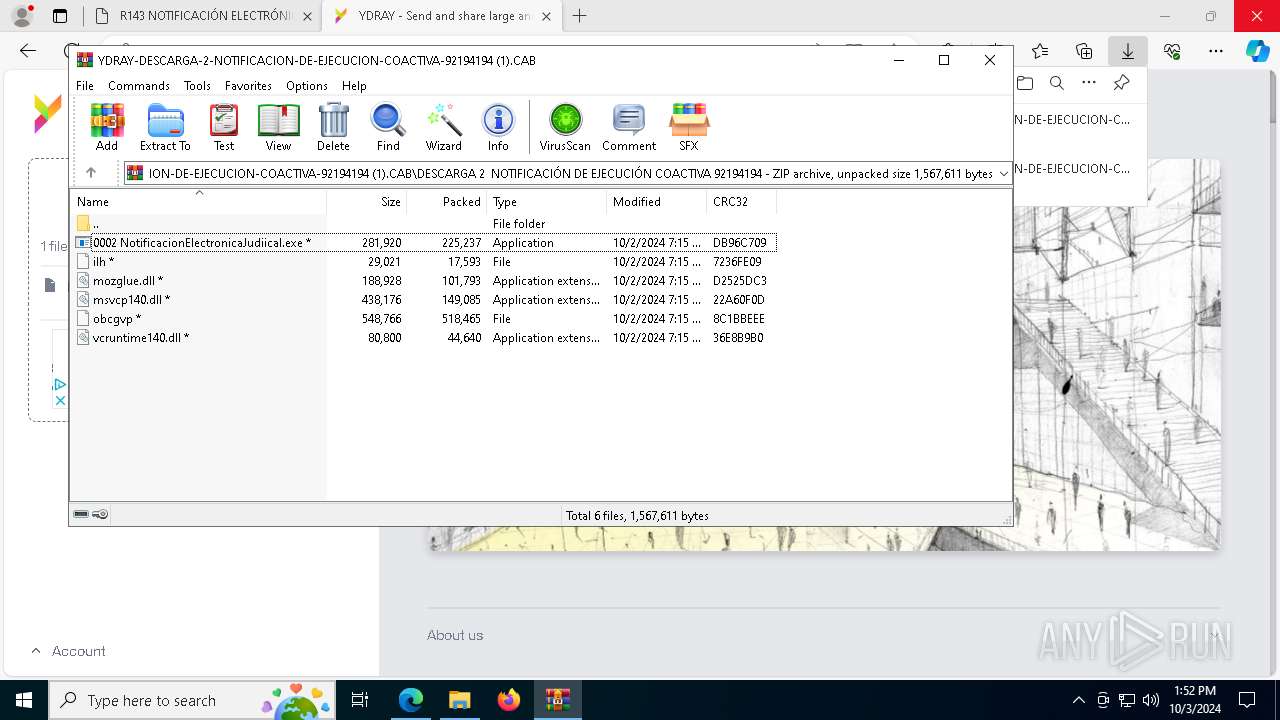The height and width of the screenshot is (720, 1280).
Task: Open Edge favorites star icon
Action: [1040, 51]
